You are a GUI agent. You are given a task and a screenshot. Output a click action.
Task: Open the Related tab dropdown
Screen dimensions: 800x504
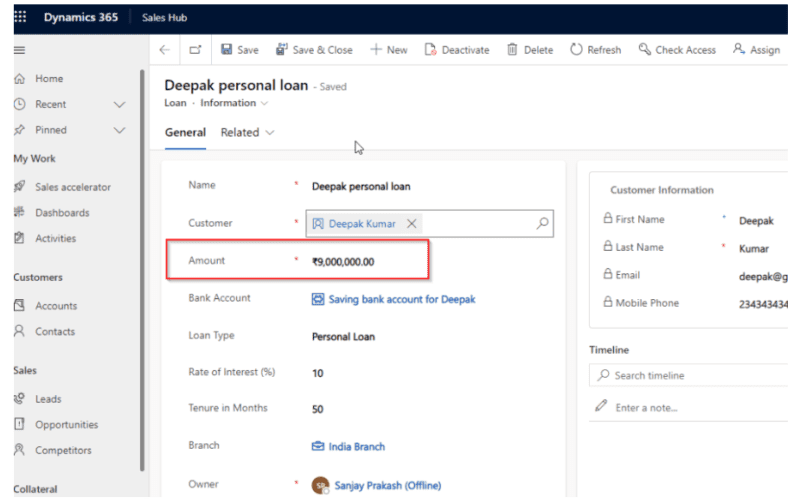[x=247, y=132]
